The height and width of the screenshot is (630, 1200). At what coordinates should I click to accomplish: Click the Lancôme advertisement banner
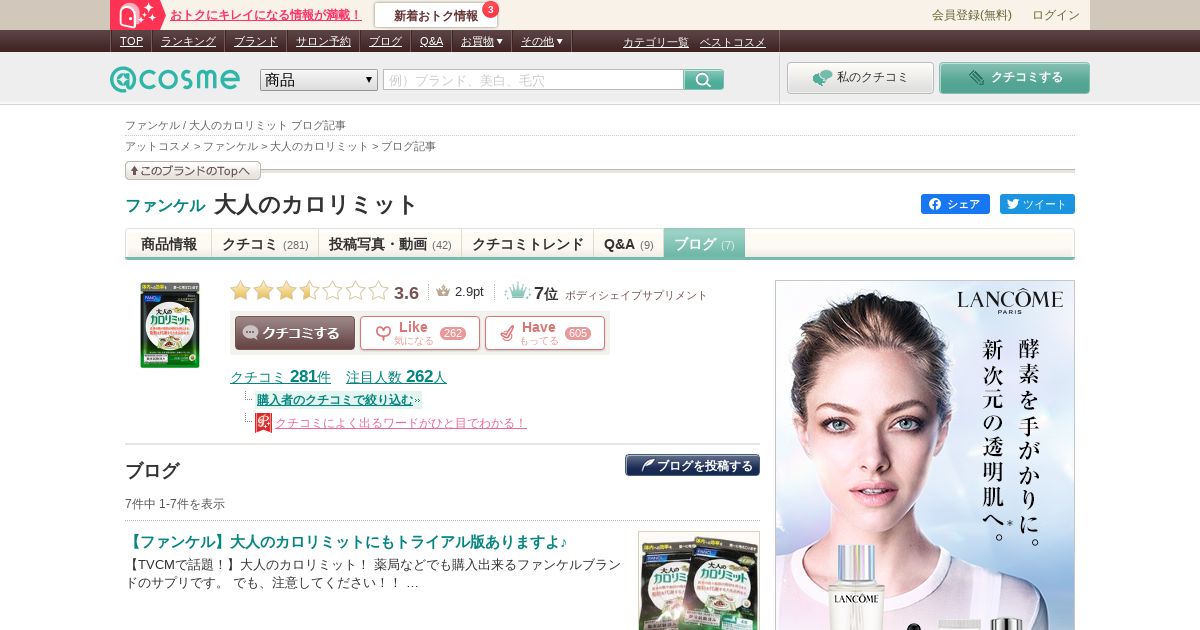click(x=925, y=455)
